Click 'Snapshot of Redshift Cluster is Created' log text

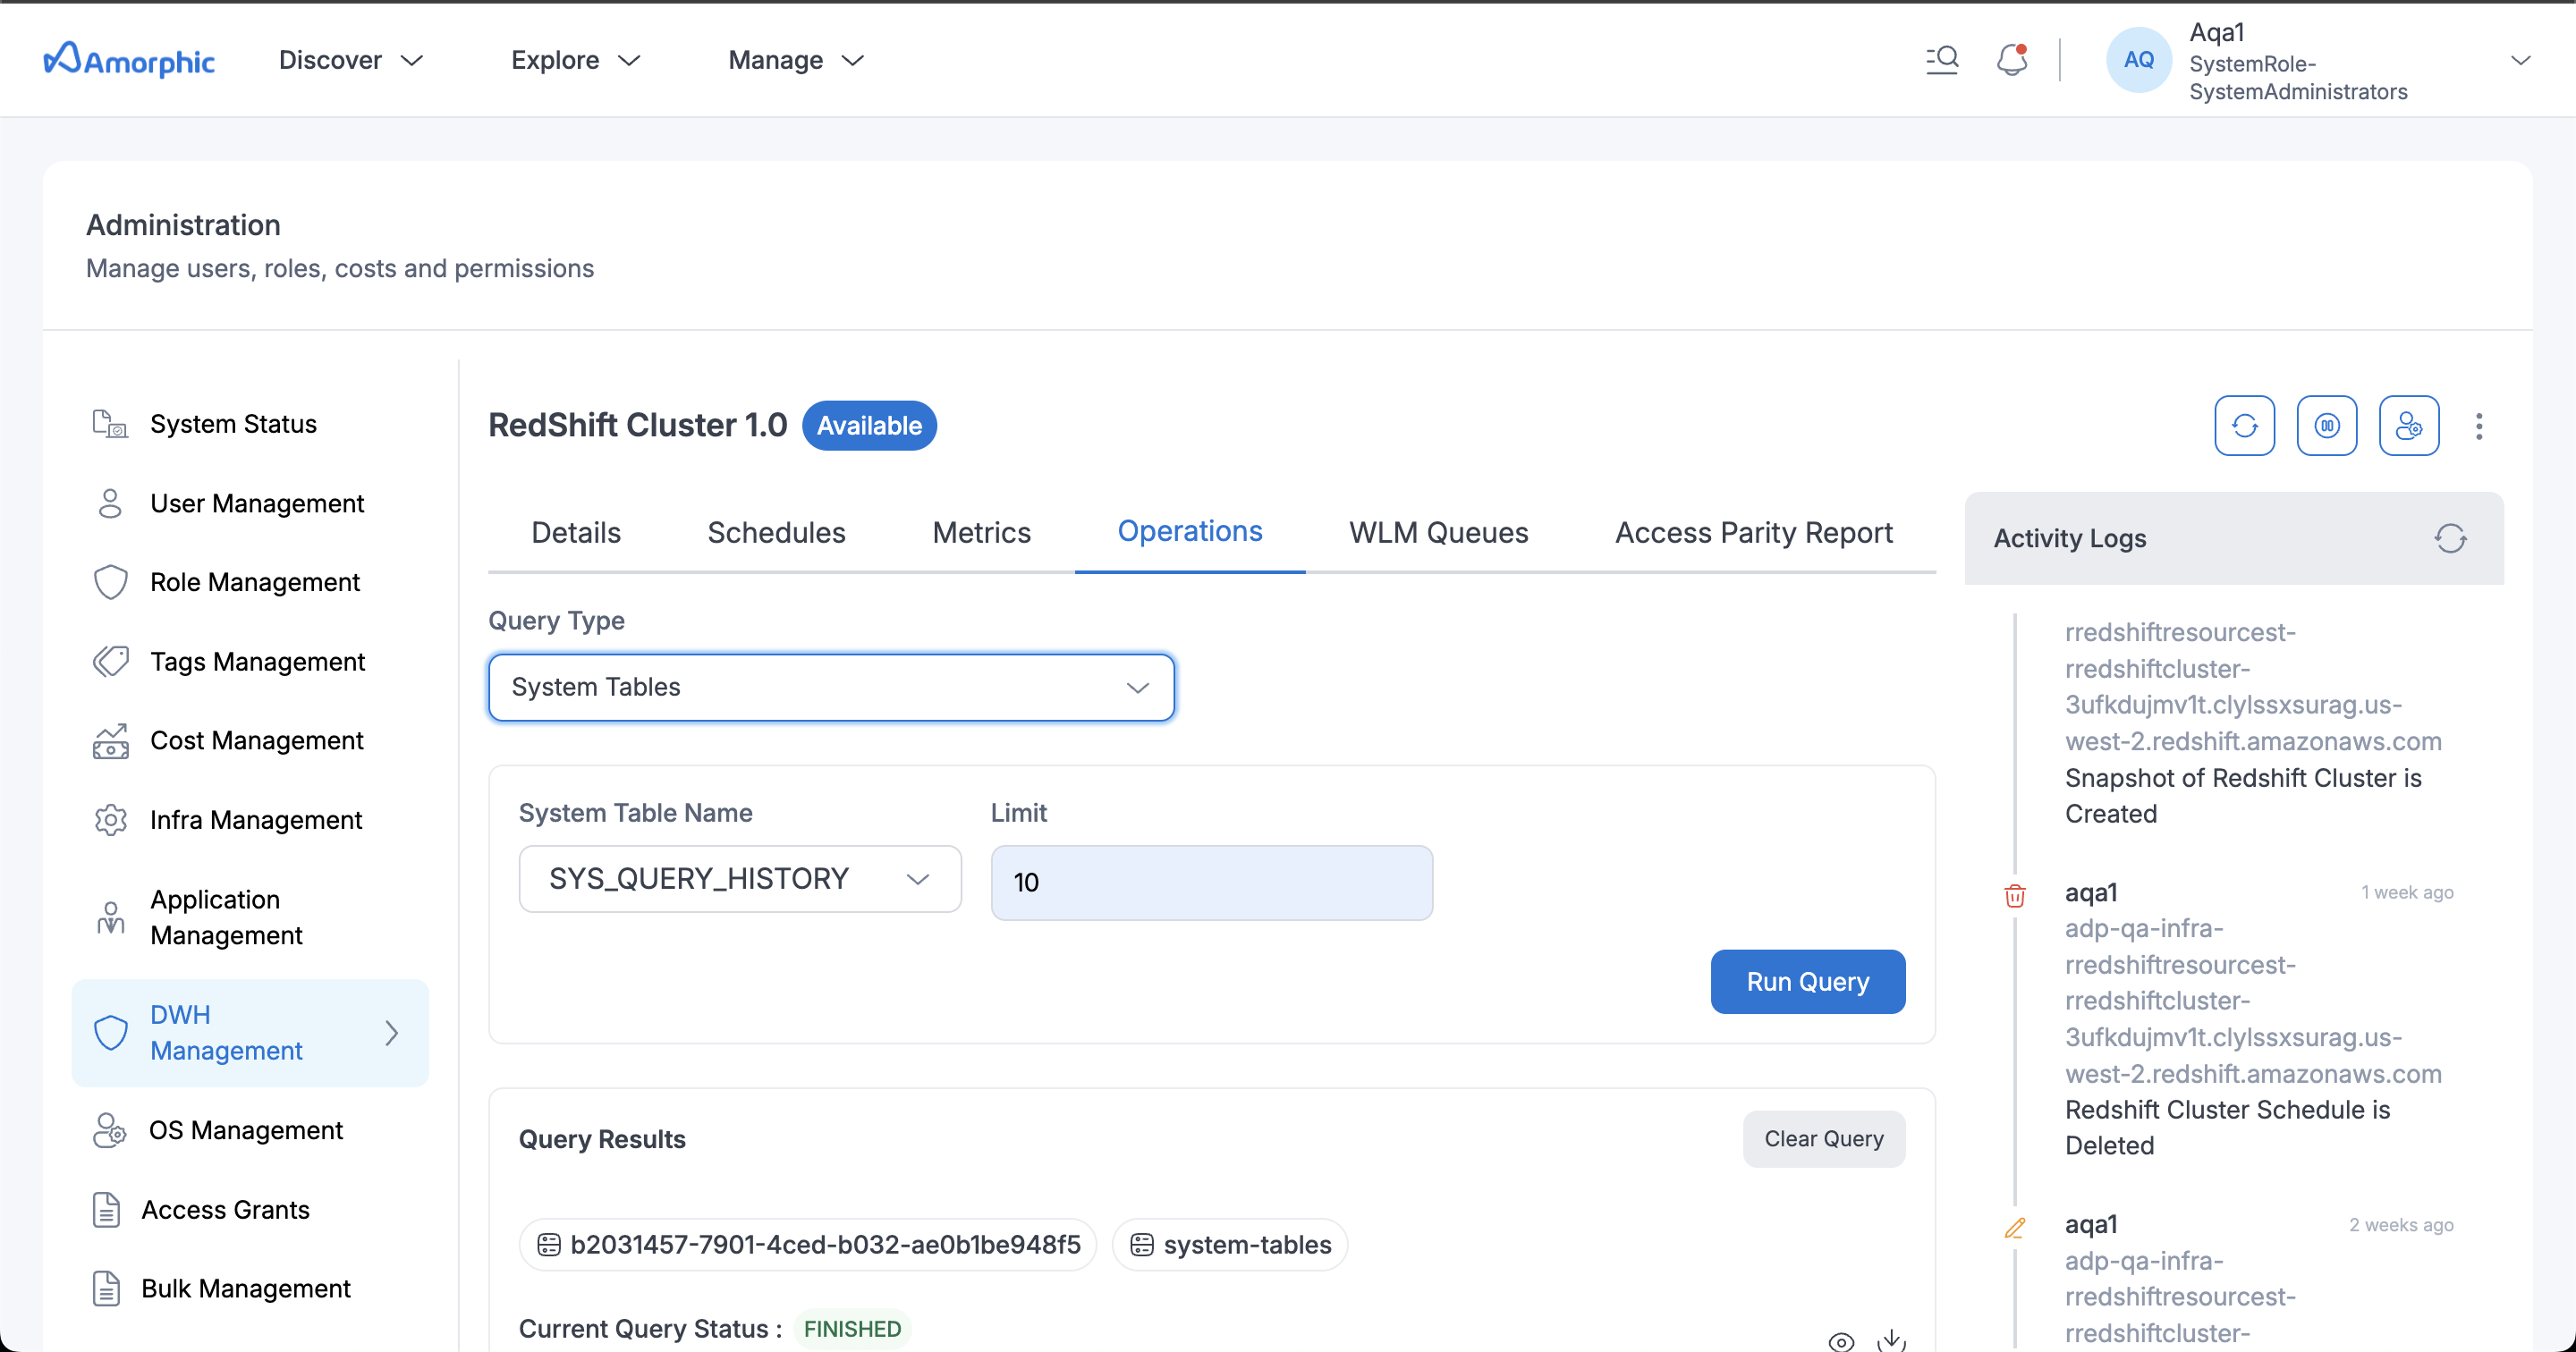point(2243,796)
